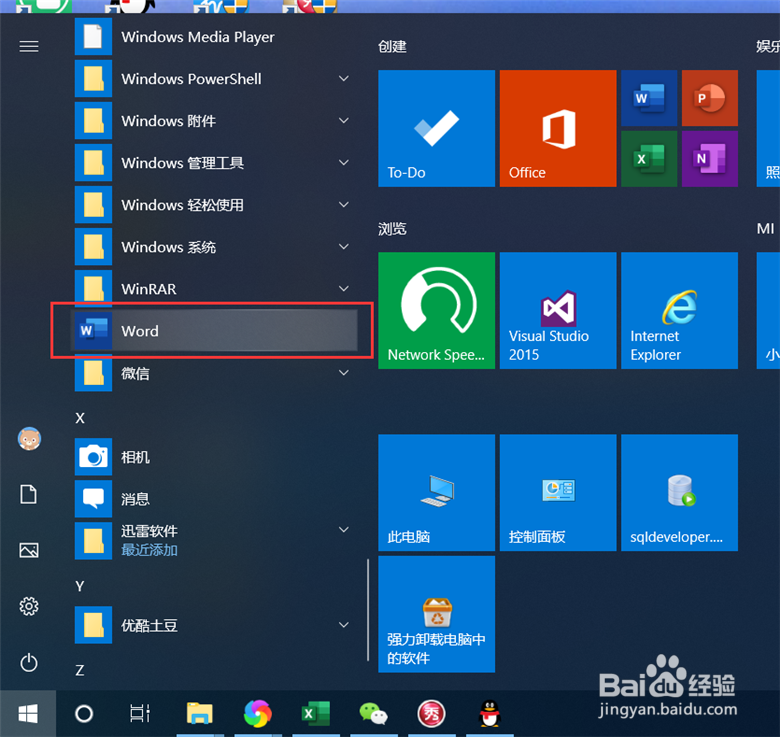Viewport: 780px width, 737px height.
Task: Open QQ penguin on the taskbar
Action: 489,714
